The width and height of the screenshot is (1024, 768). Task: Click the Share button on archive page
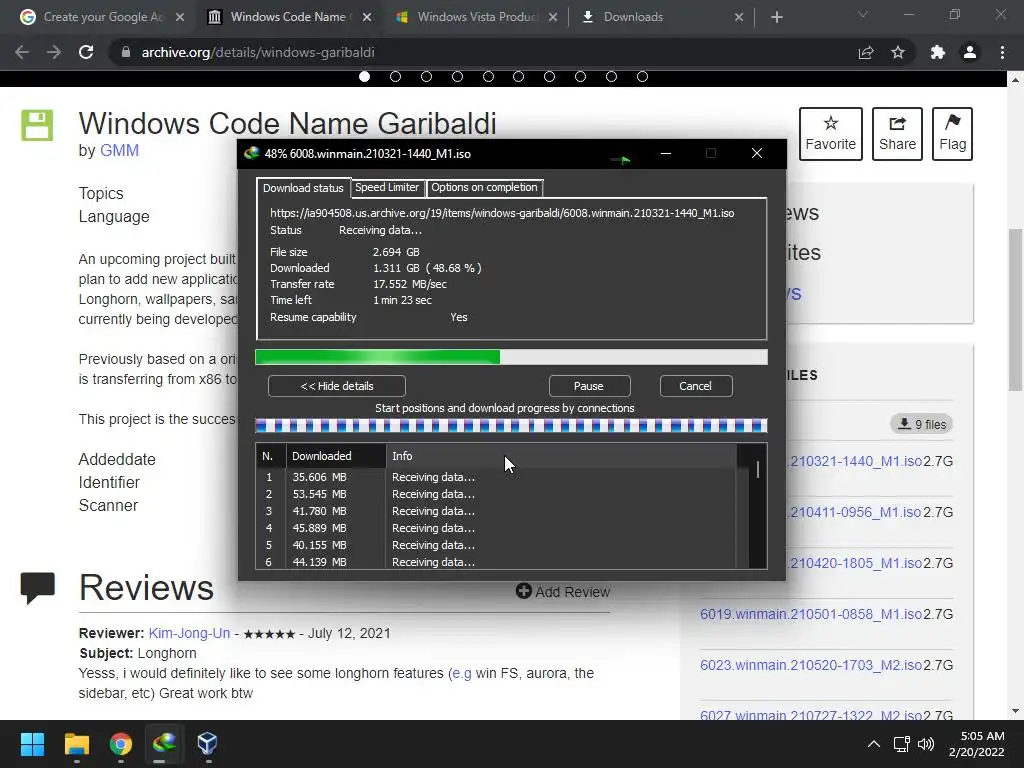(897, 134)
